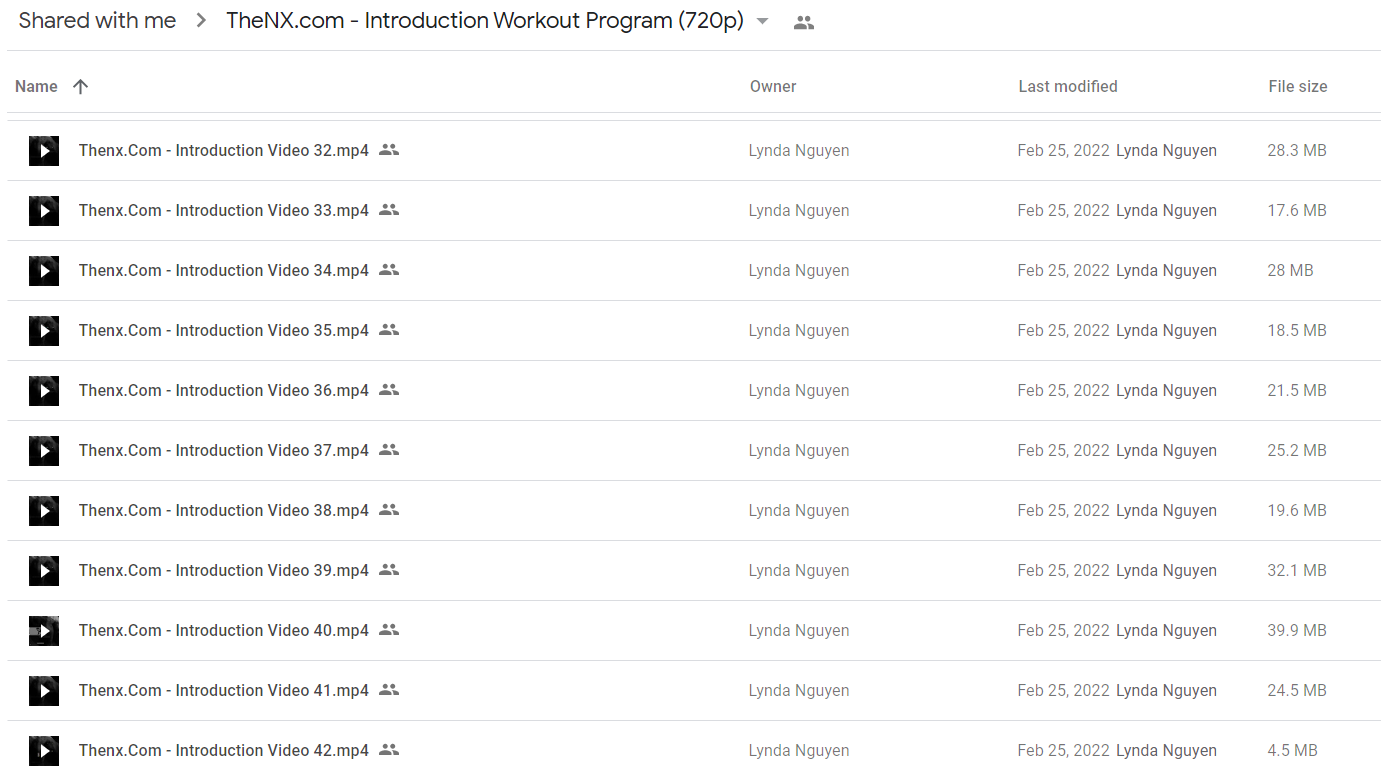The image size is (1381, 776).
Task: Select file Introduction Video 33.mp4
Action: pos(224,210)
